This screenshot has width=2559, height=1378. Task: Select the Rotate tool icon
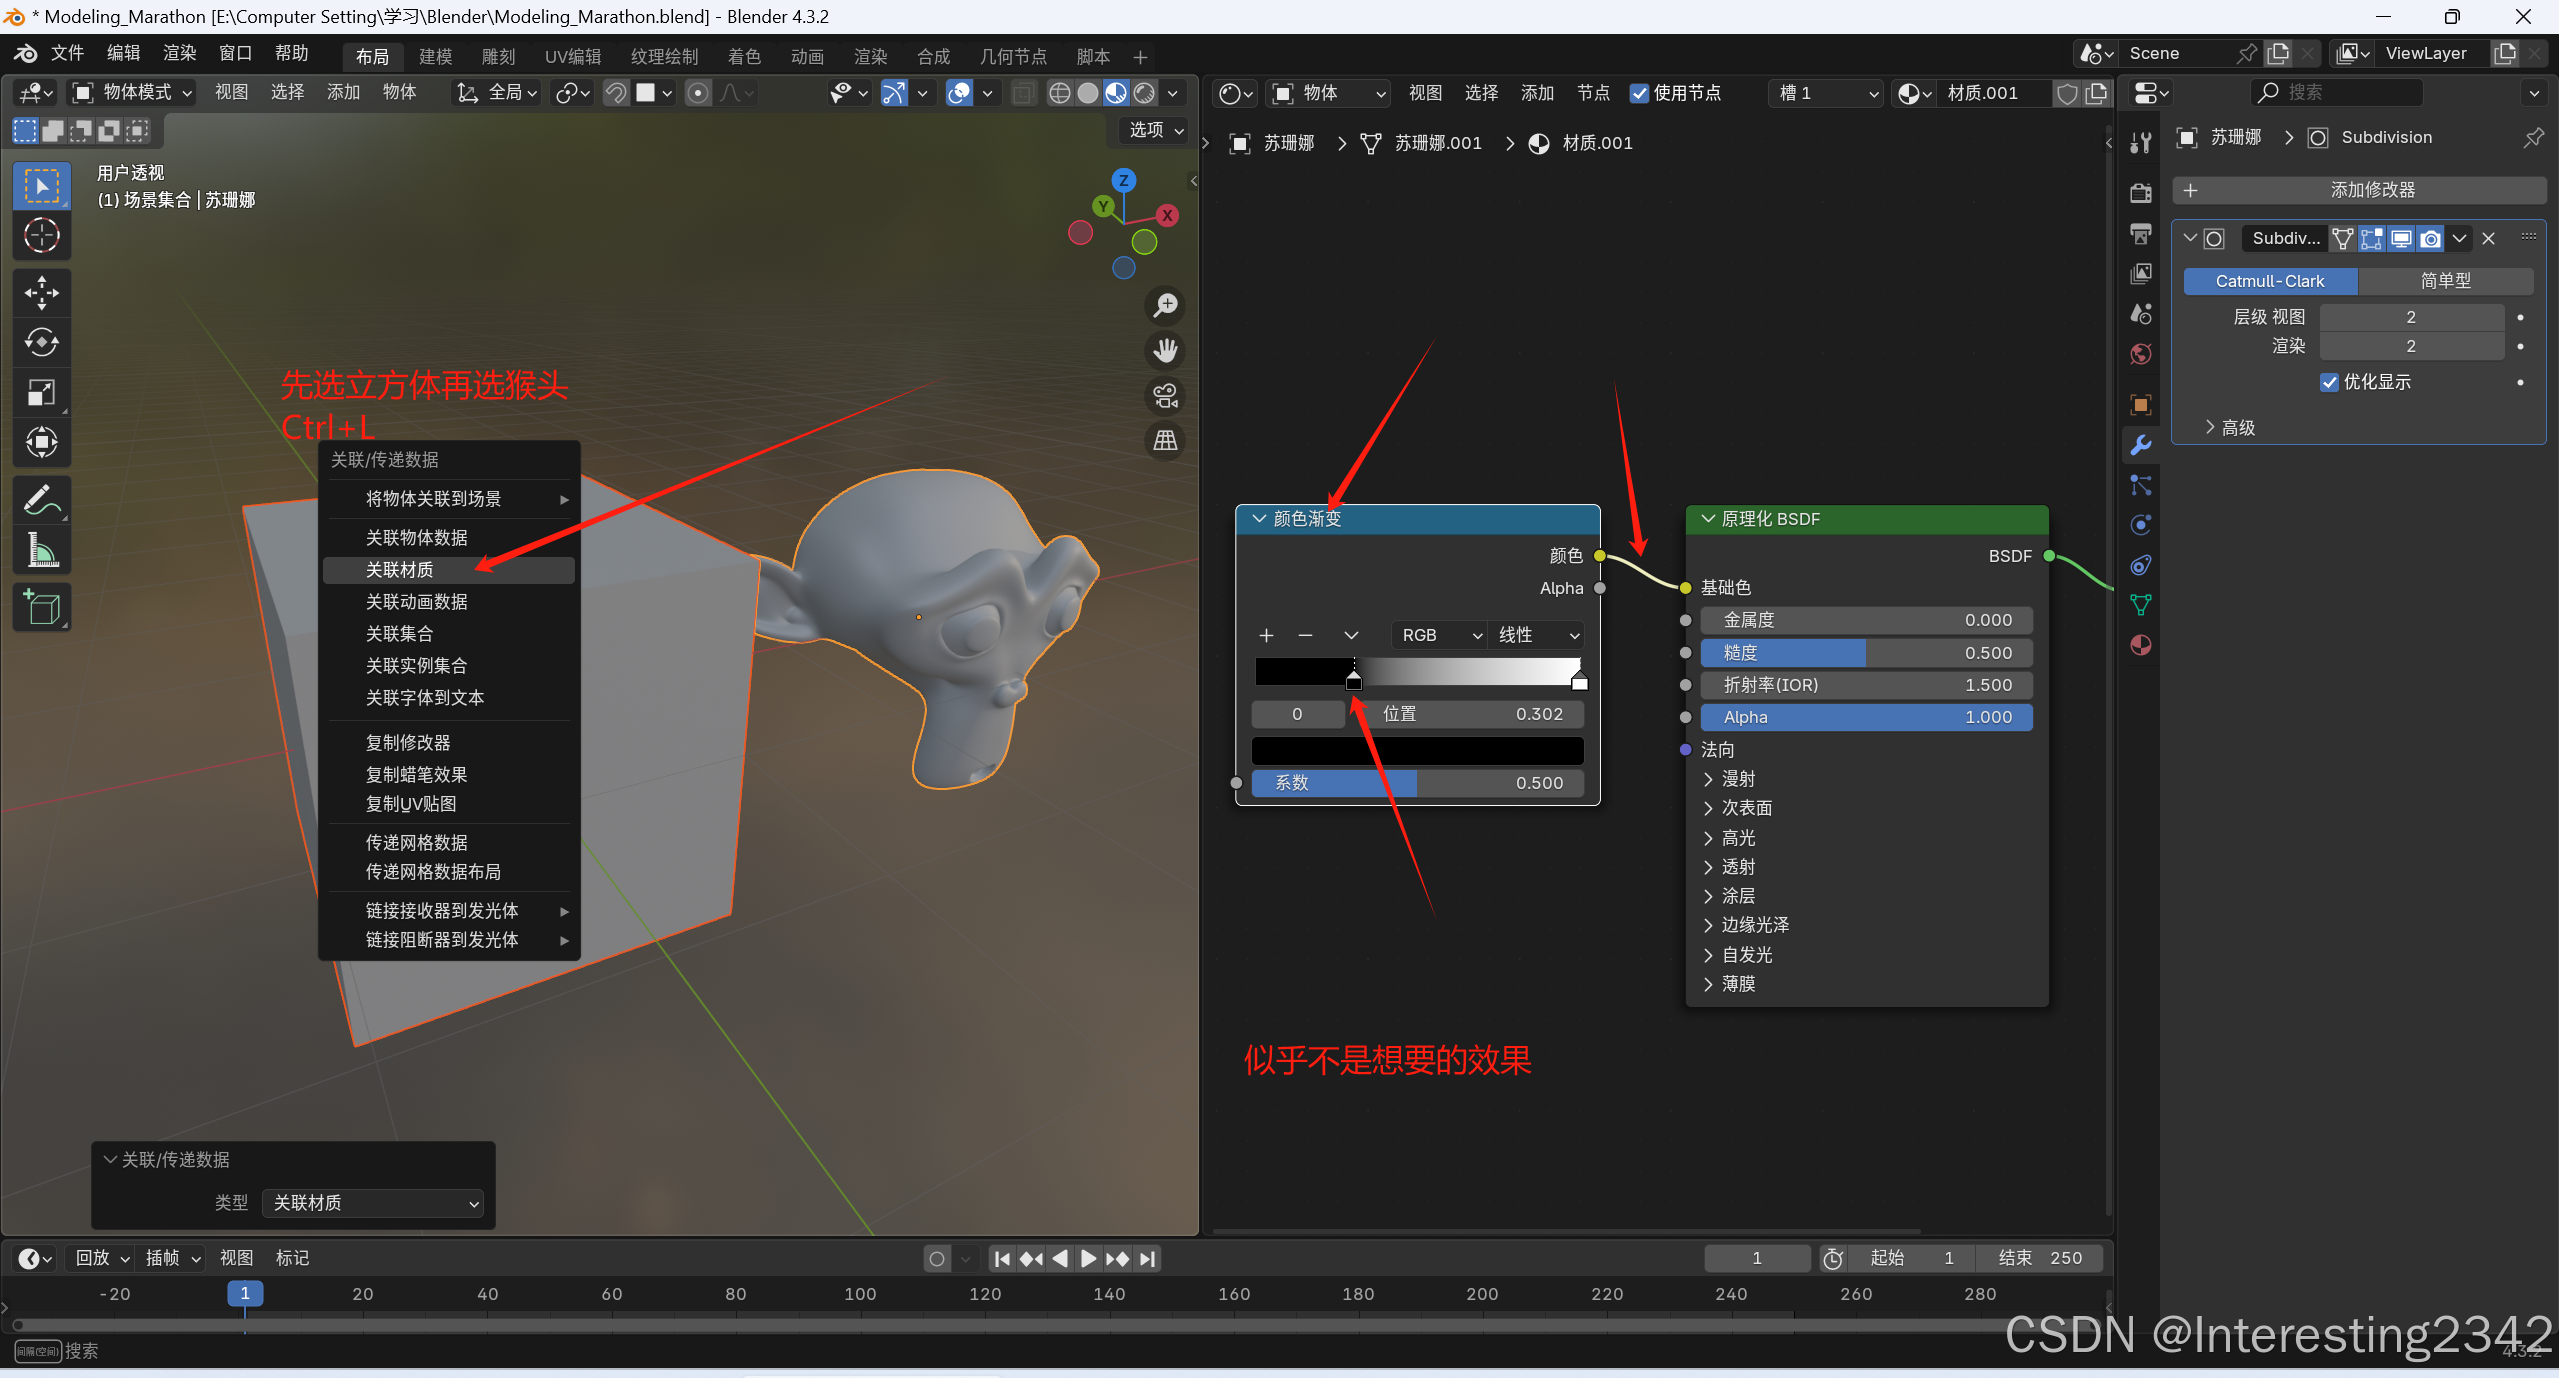[41, 343]
